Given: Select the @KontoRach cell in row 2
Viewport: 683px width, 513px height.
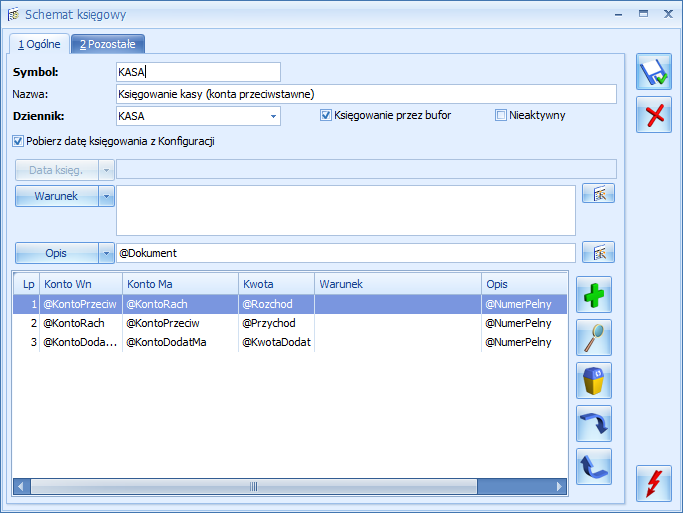Looking at the screenshot, I should click(81, 323).
